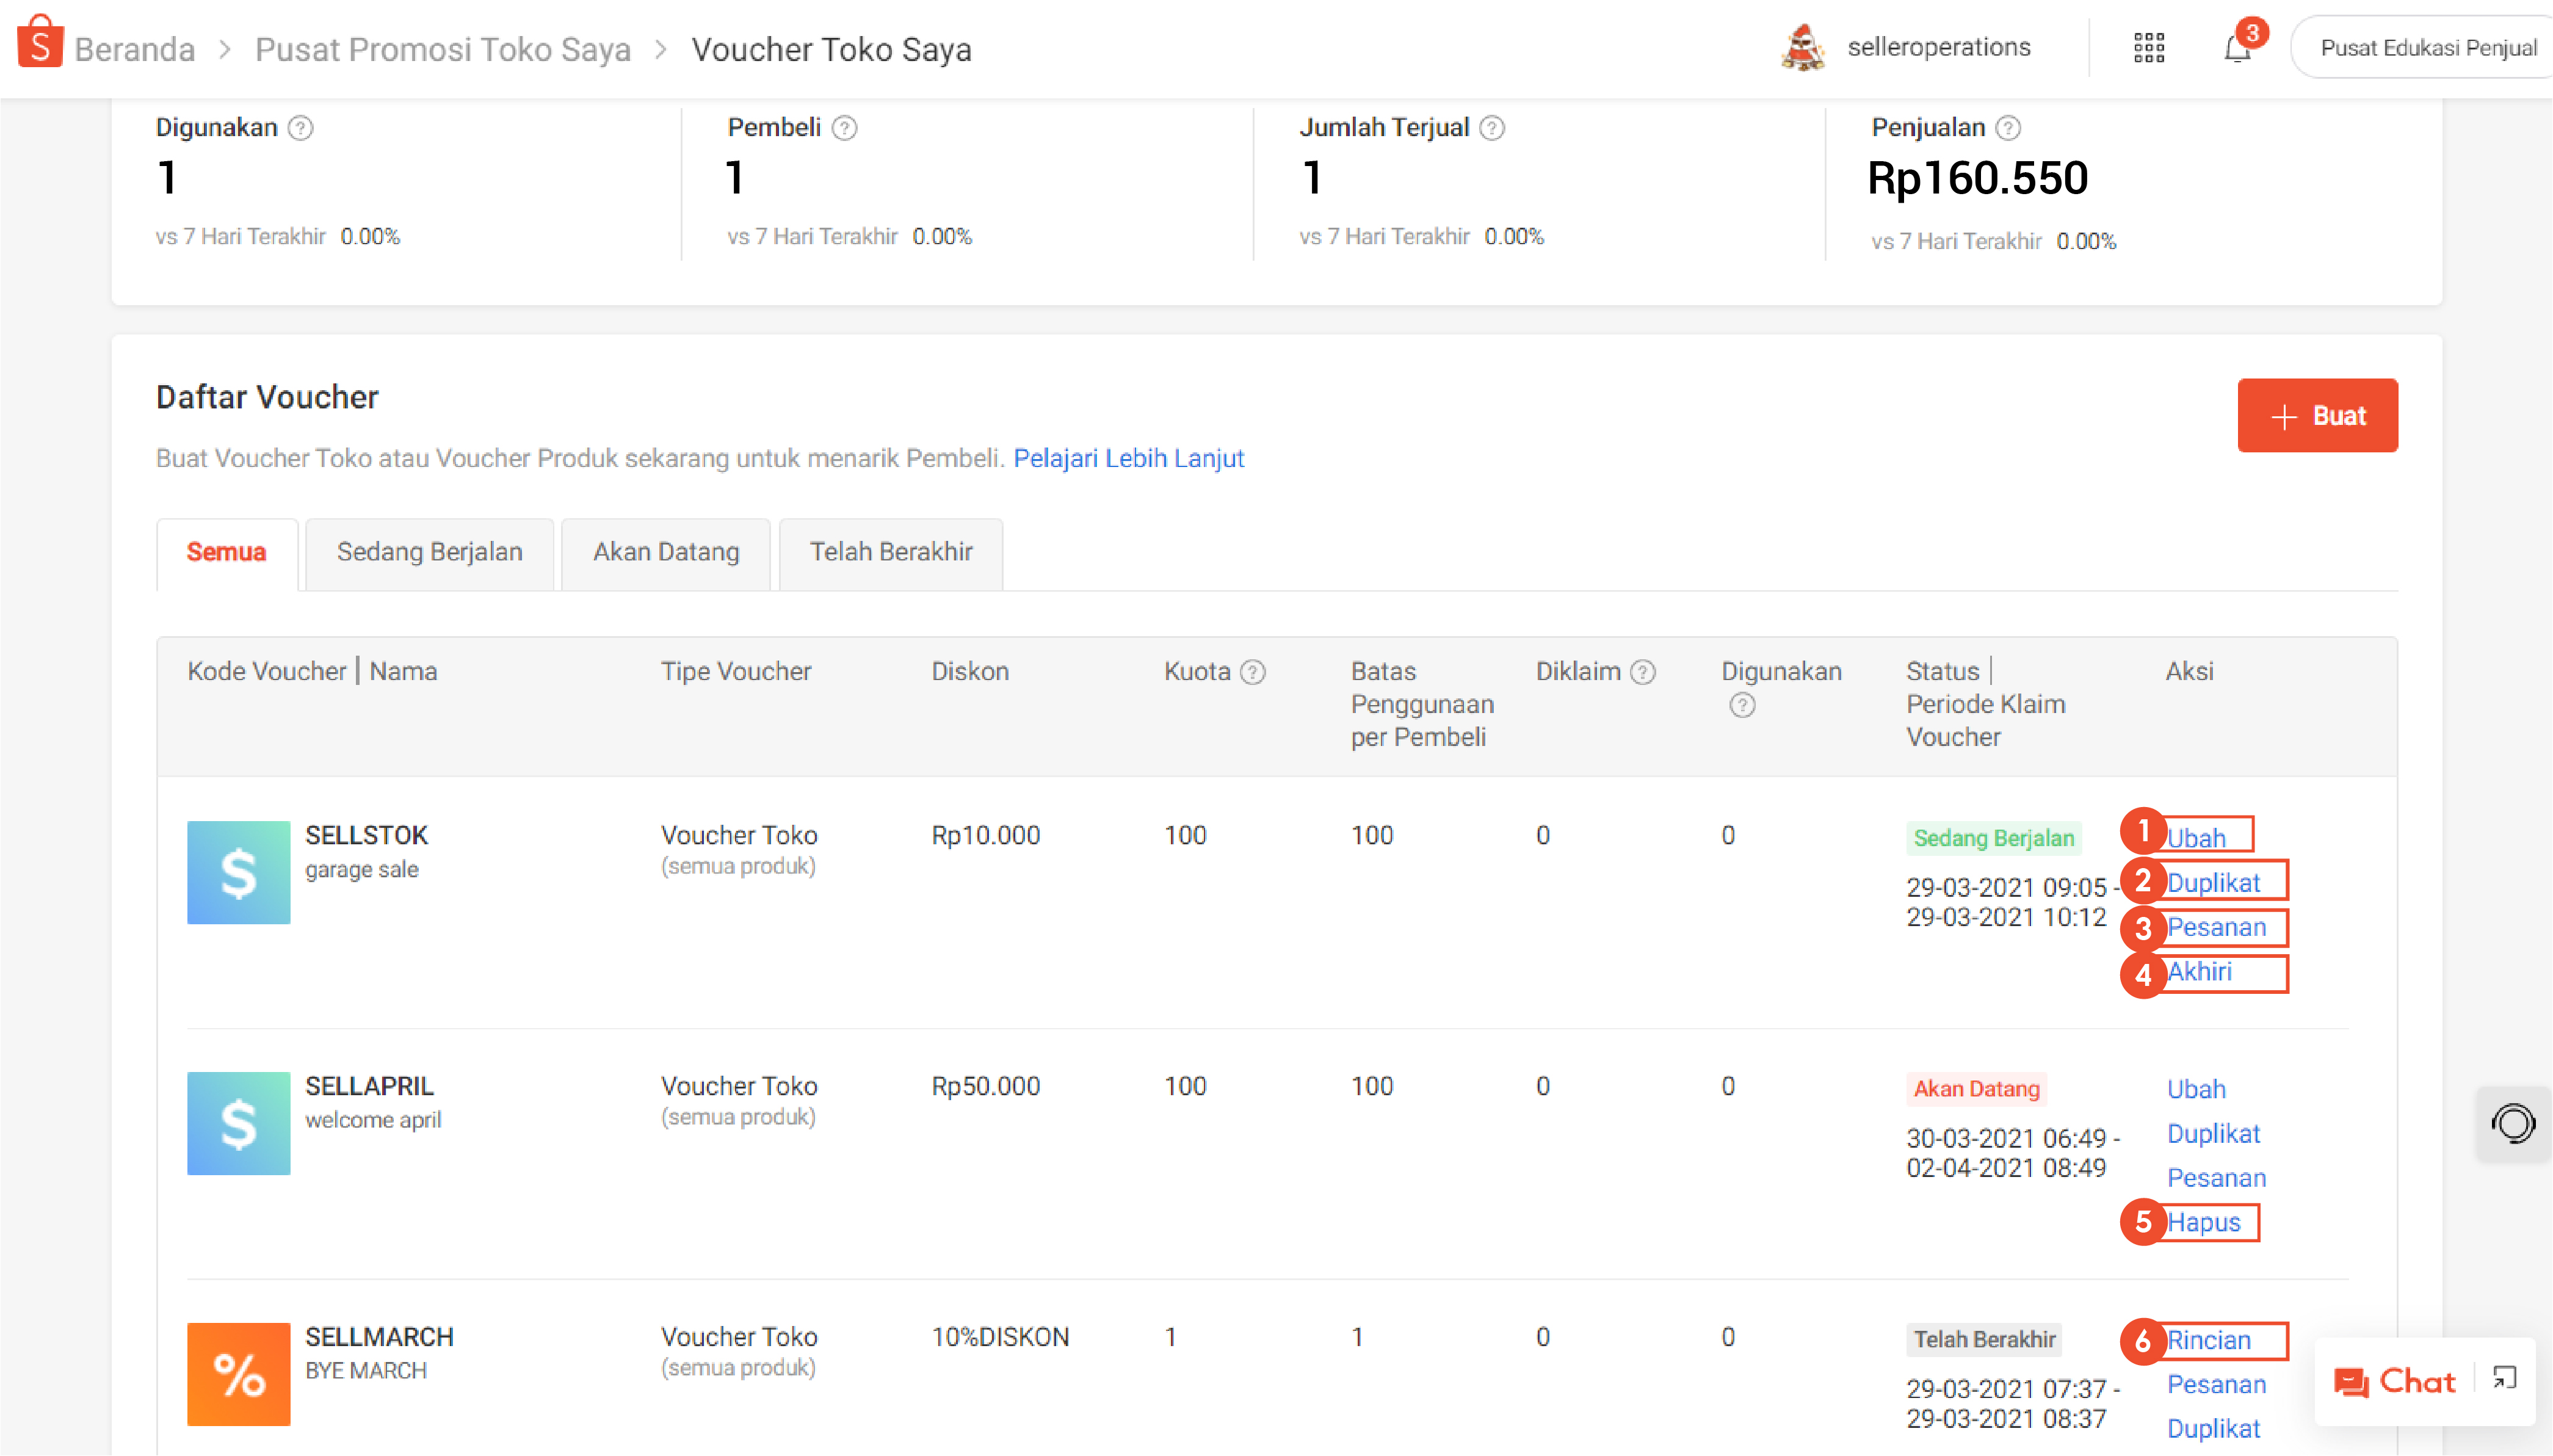Click the SELLMARCH voucher percent thumbnail
Image resolution: width=2553 pixels, height=1456 pixels.
[x=239, y=1374]
